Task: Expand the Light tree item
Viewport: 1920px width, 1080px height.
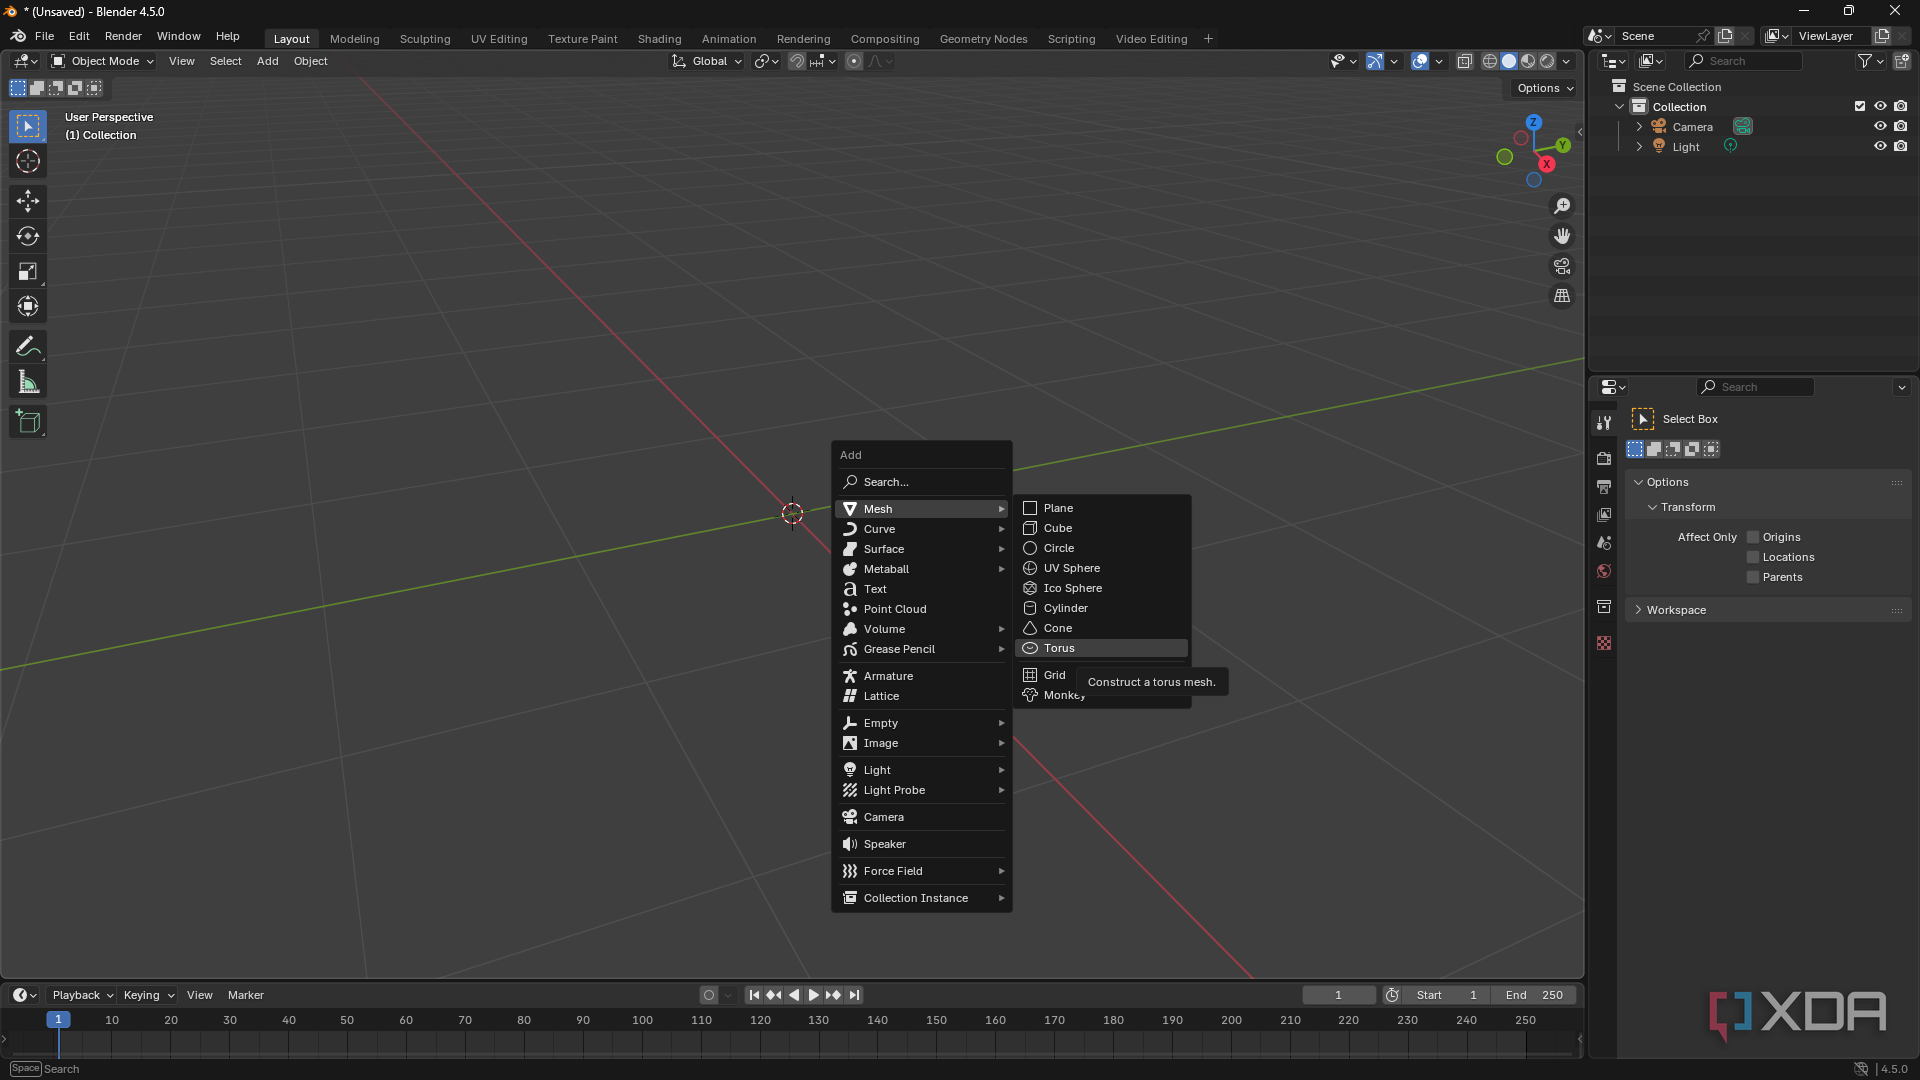Action: (x=1639, y=147)
